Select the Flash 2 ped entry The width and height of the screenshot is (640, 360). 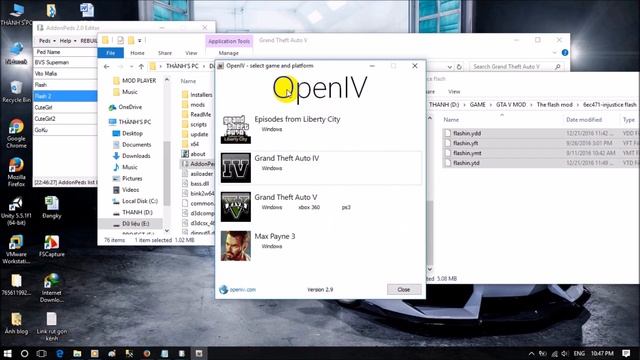click(x=65, y=96)
